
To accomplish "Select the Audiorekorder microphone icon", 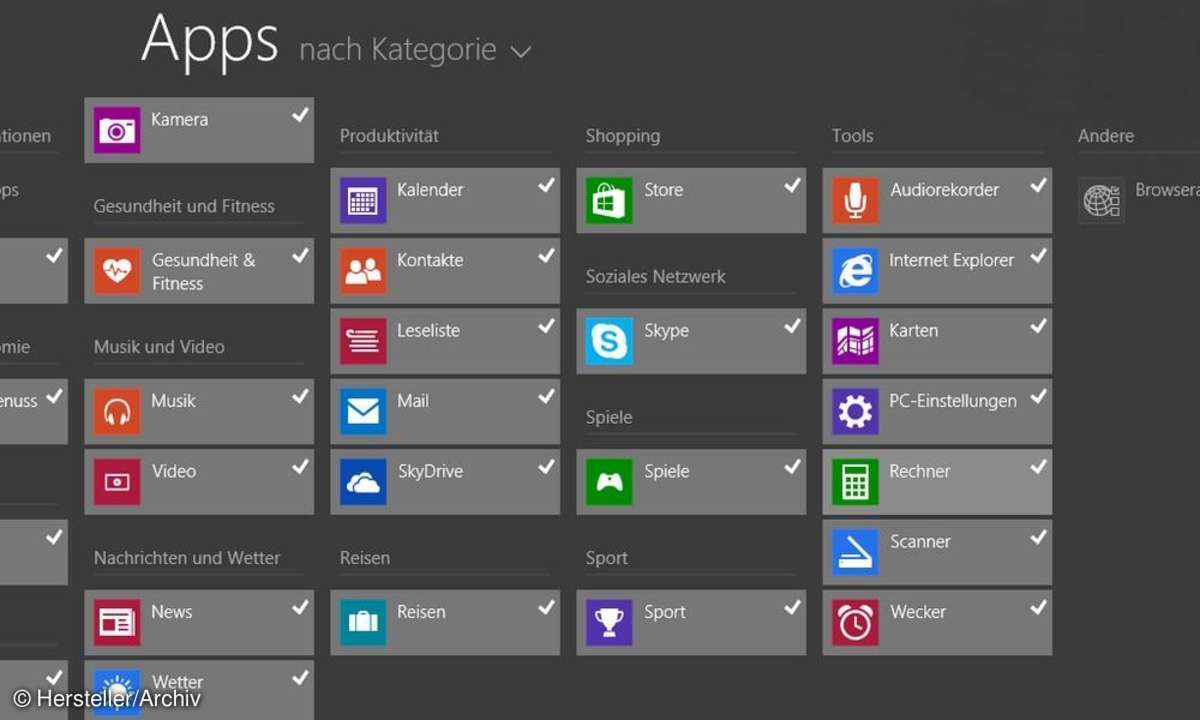I will coord(855,201).
